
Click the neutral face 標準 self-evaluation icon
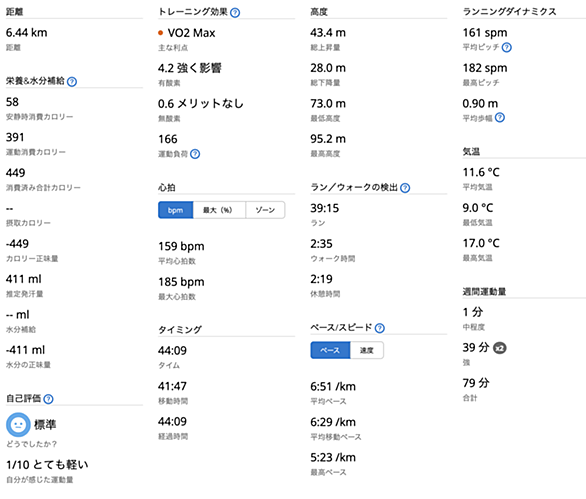click(x=18, y=425)
